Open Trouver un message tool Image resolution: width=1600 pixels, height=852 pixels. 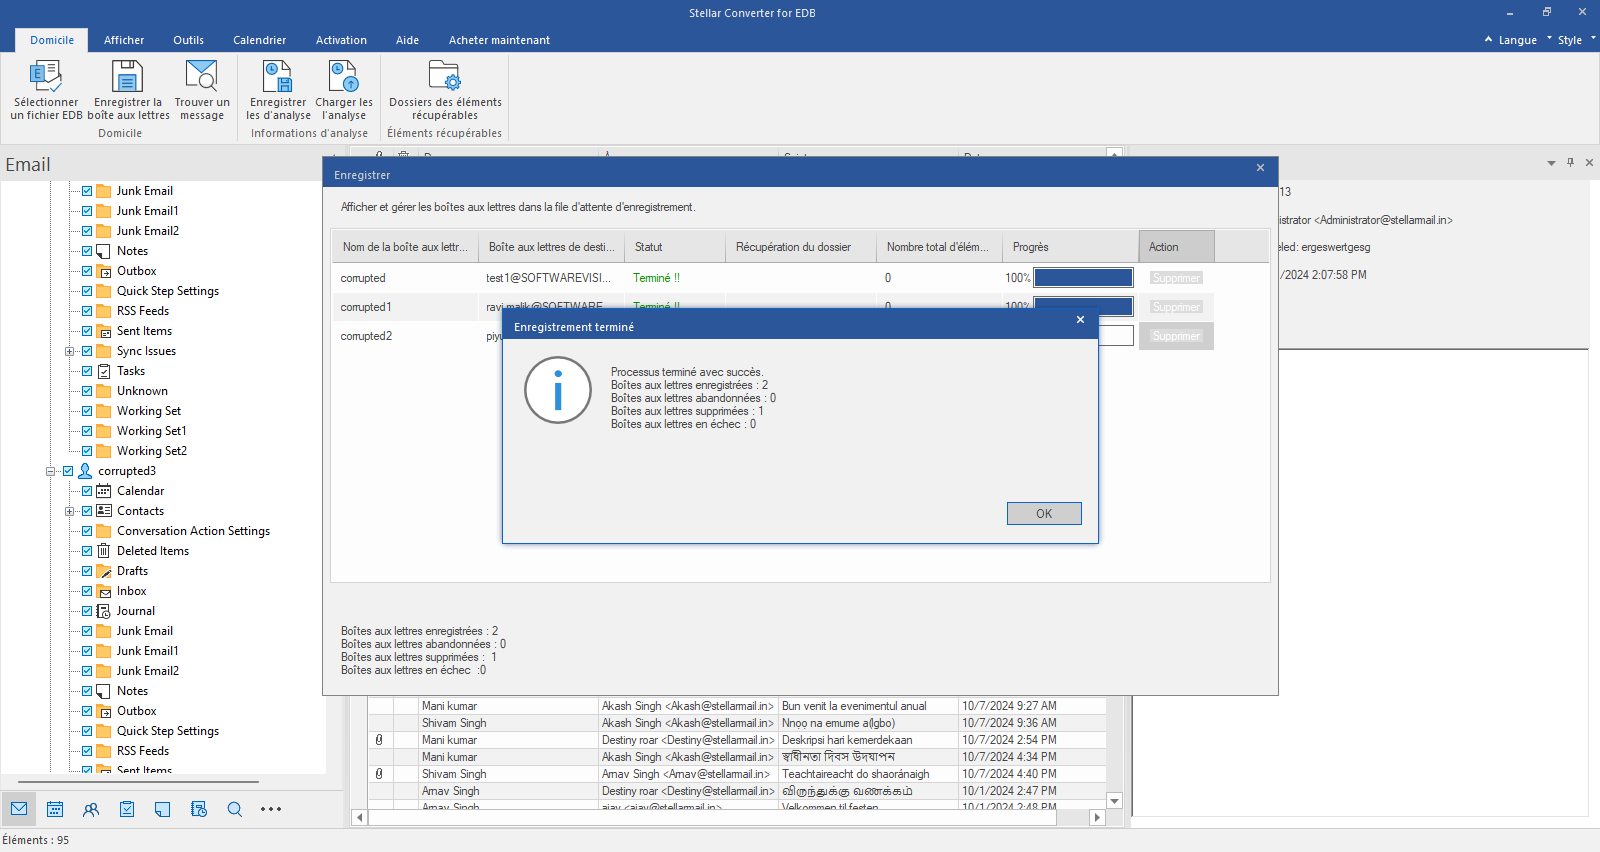click(201, 77)
